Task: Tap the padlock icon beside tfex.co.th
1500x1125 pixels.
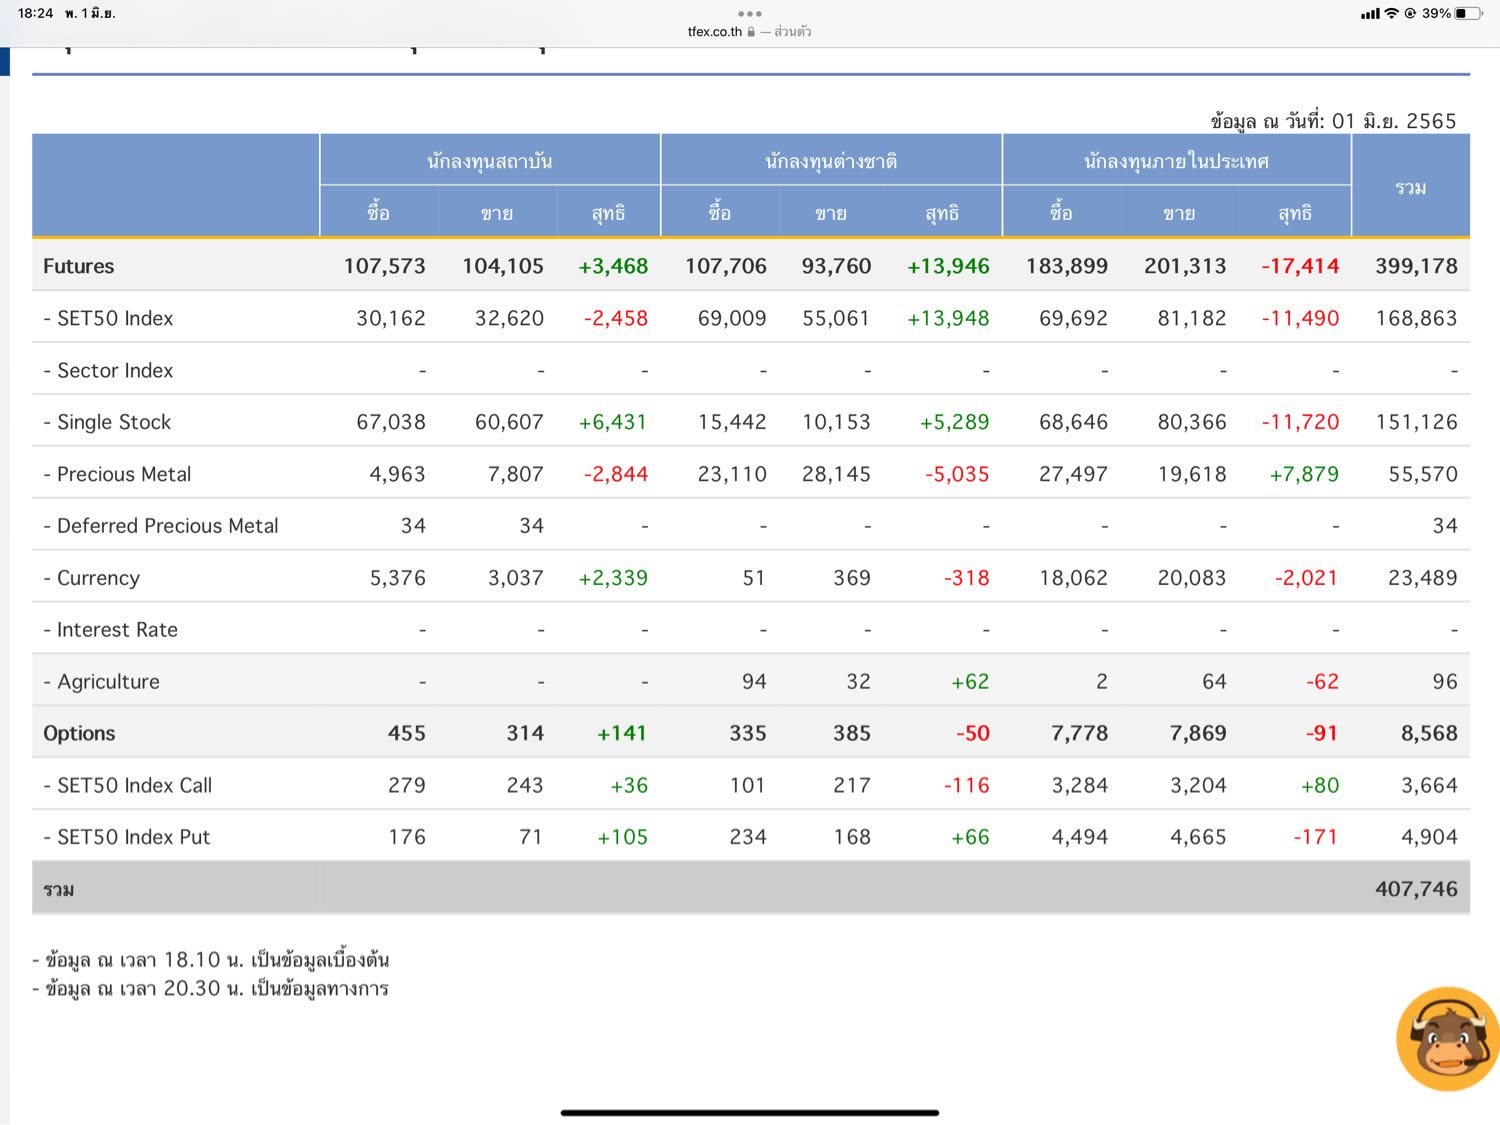Action: [x=751, y=32]
